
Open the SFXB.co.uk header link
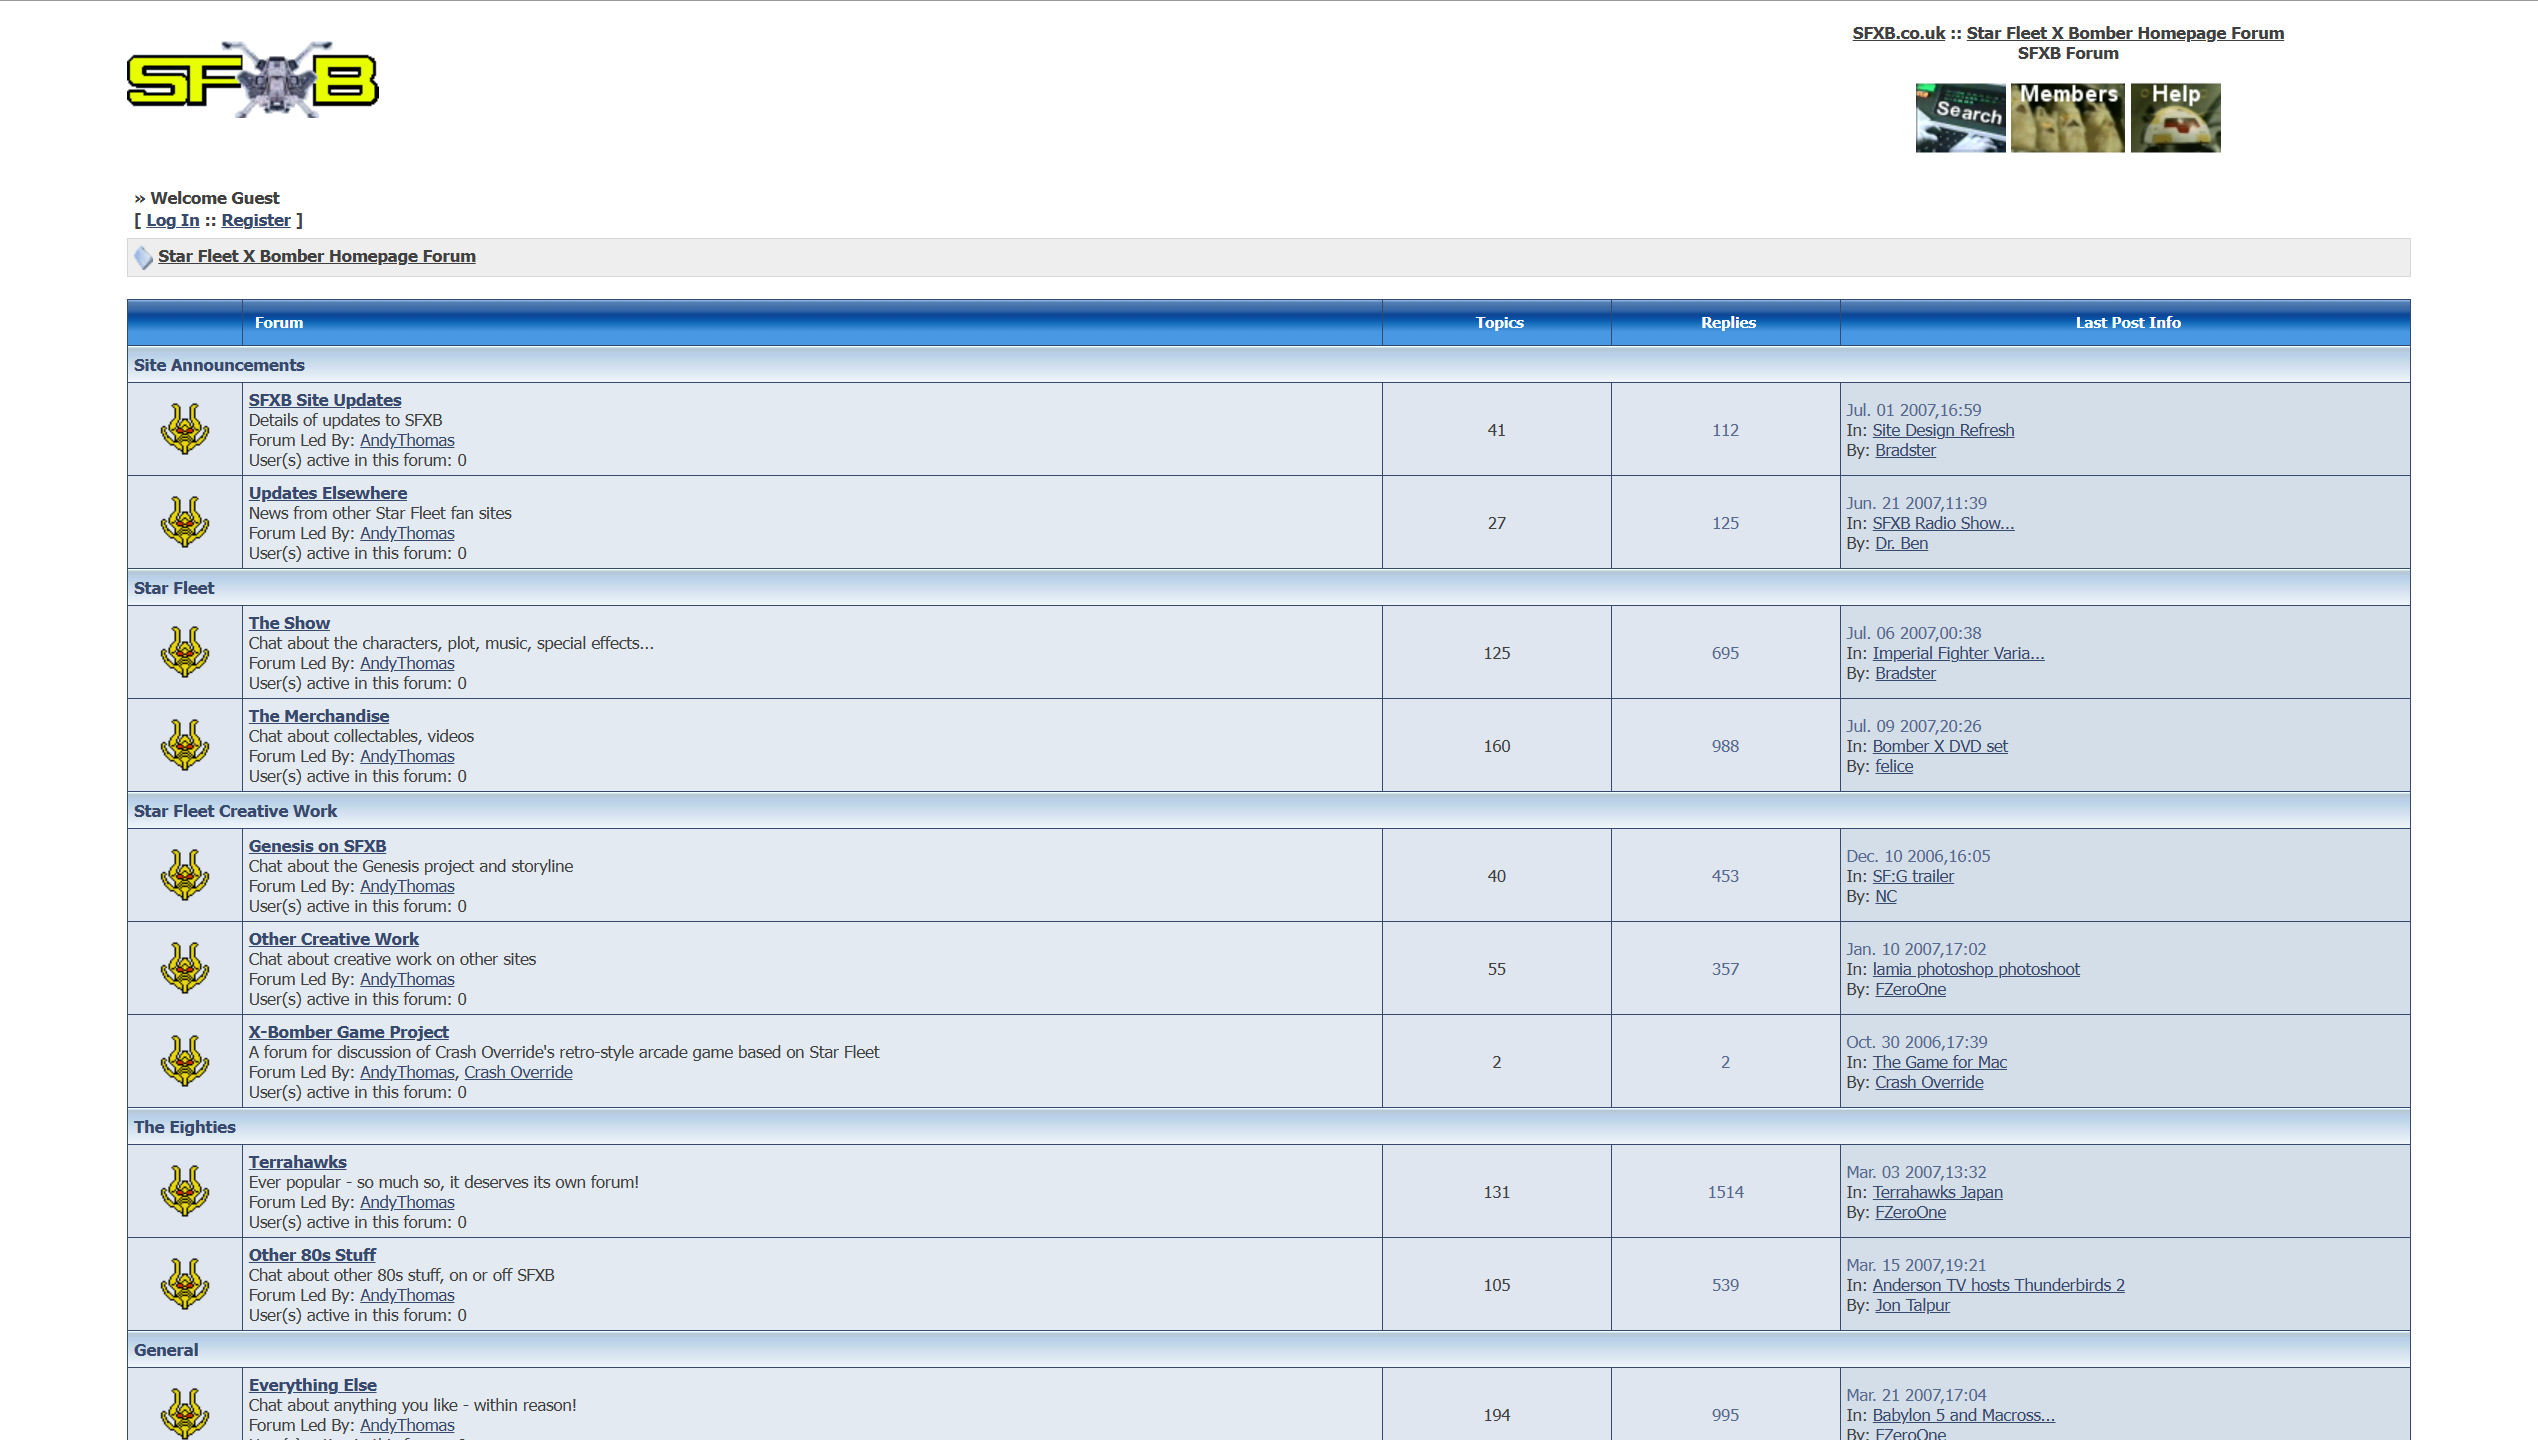coord(1898,33)
